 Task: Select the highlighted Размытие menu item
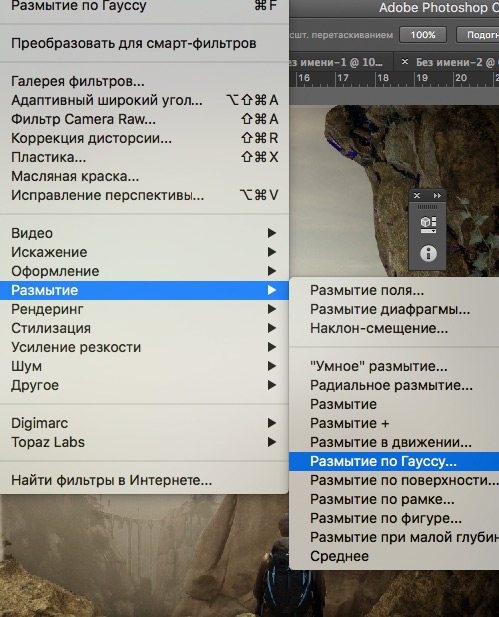[x=144, y=290]
